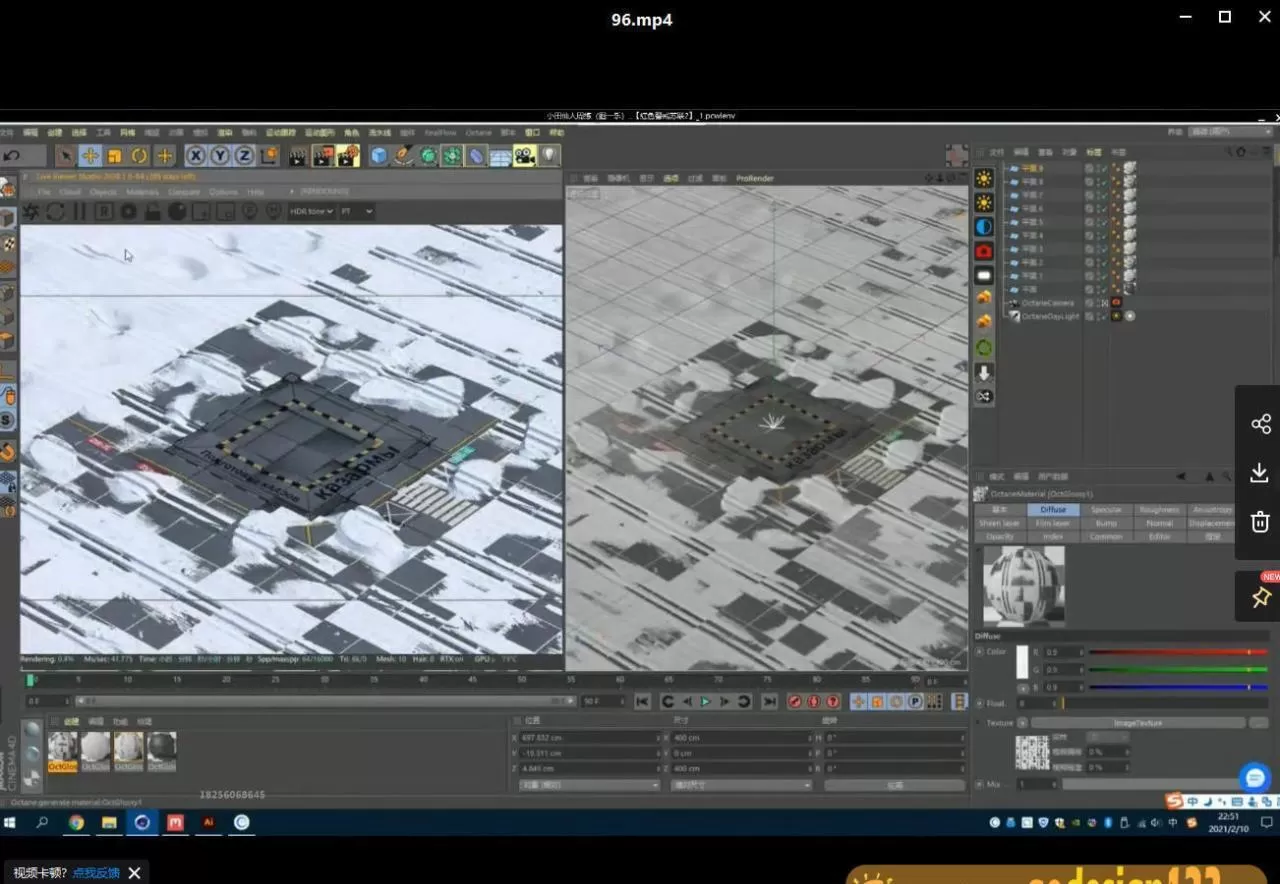The image size is (1280, 884).
Task: Open the Objects menu in Live Viewer
Action: [103, 192]
